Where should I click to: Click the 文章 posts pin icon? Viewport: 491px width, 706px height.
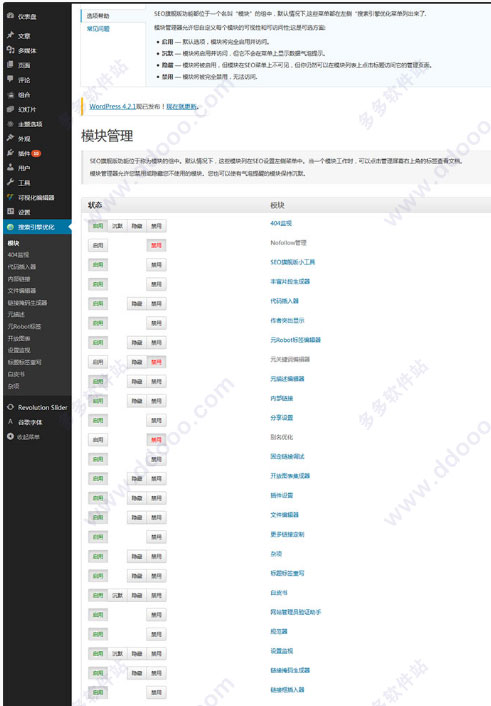10,35
